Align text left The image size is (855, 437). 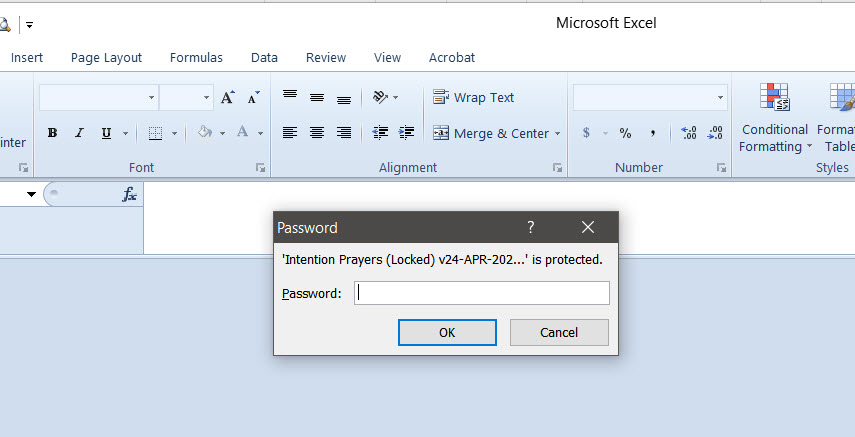click(290, 133)
